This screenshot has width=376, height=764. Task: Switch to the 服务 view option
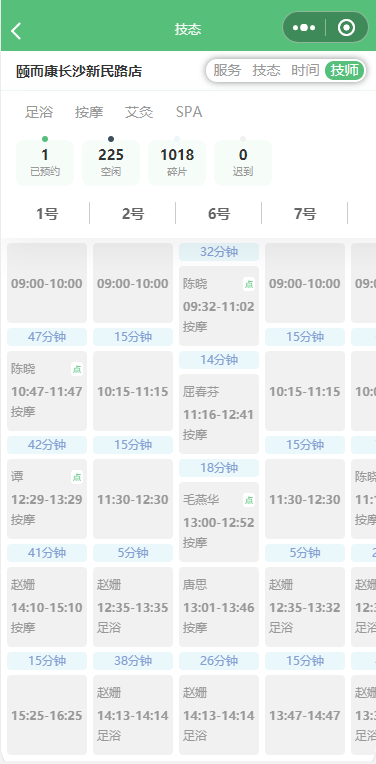point(227,70)
